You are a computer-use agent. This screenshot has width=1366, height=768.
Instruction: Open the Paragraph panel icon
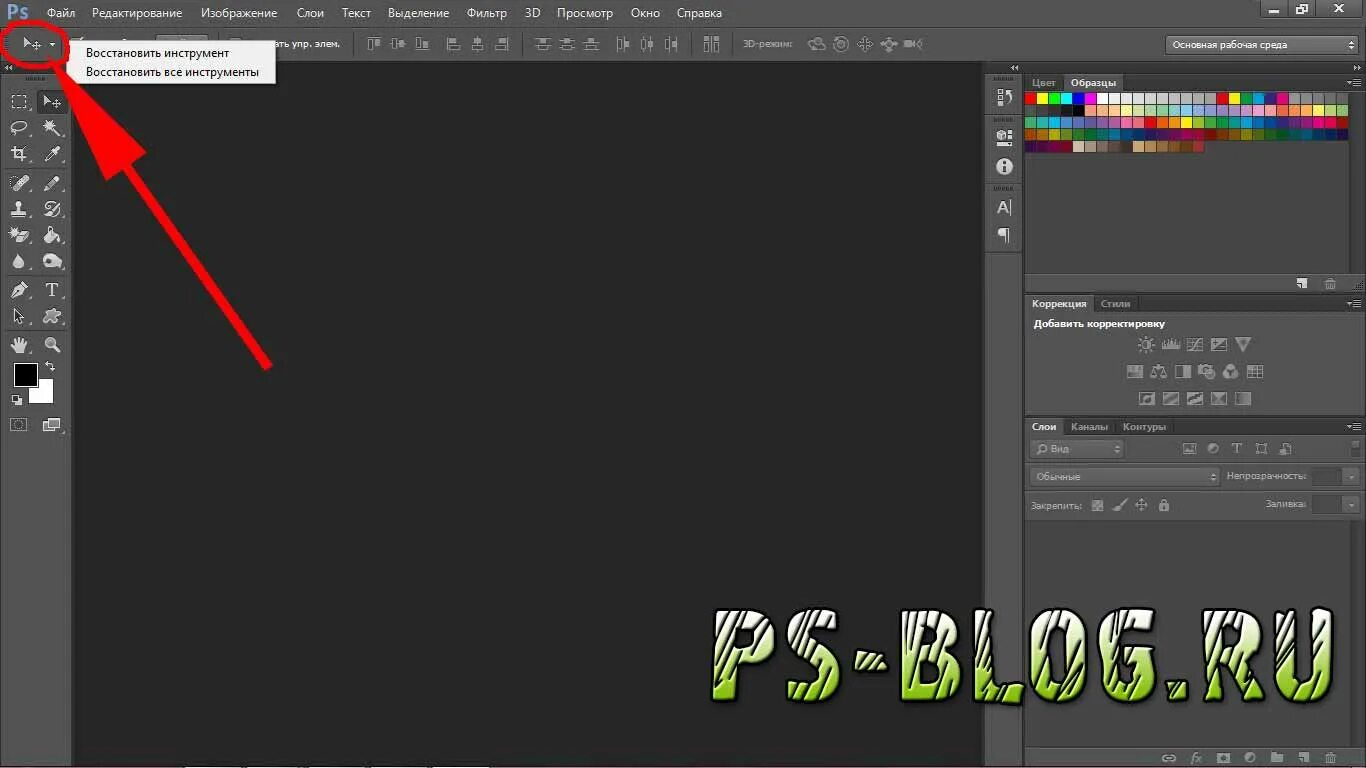1004,236
